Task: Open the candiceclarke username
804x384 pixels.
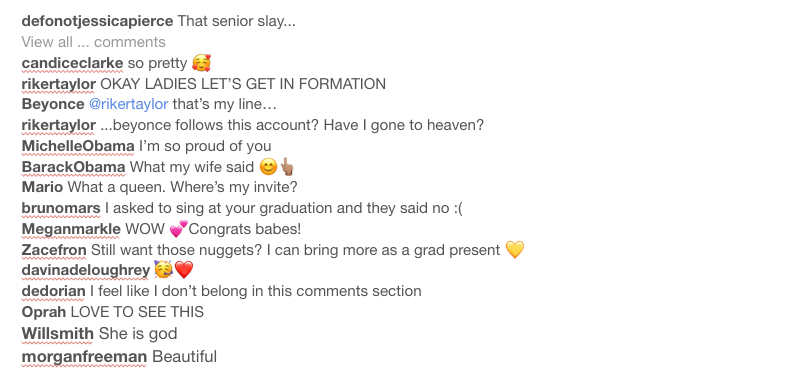Action: [x=72, y=63]
